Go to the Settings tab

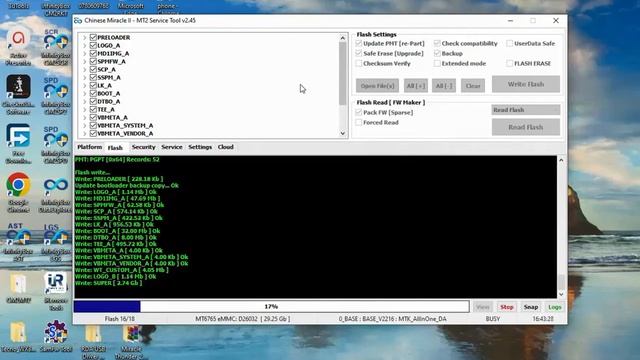[200, 147]
